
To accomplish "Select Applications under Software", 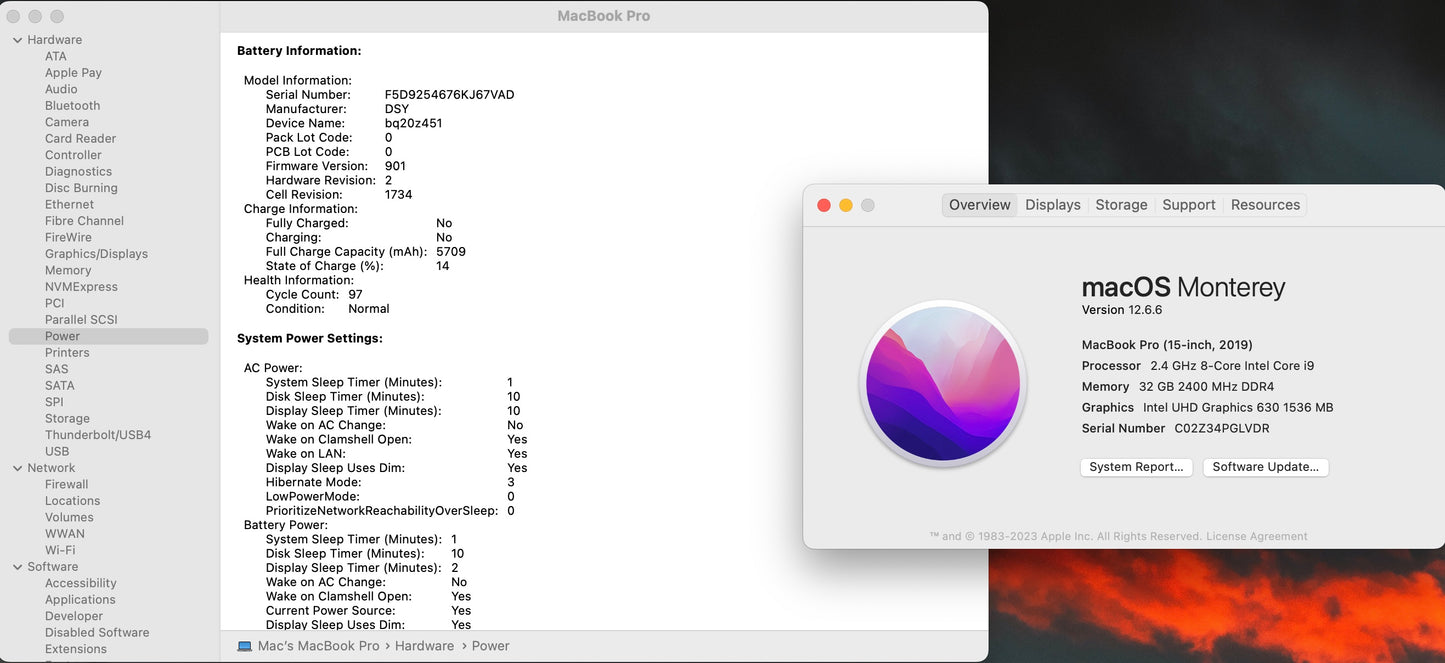I will 80,600.
